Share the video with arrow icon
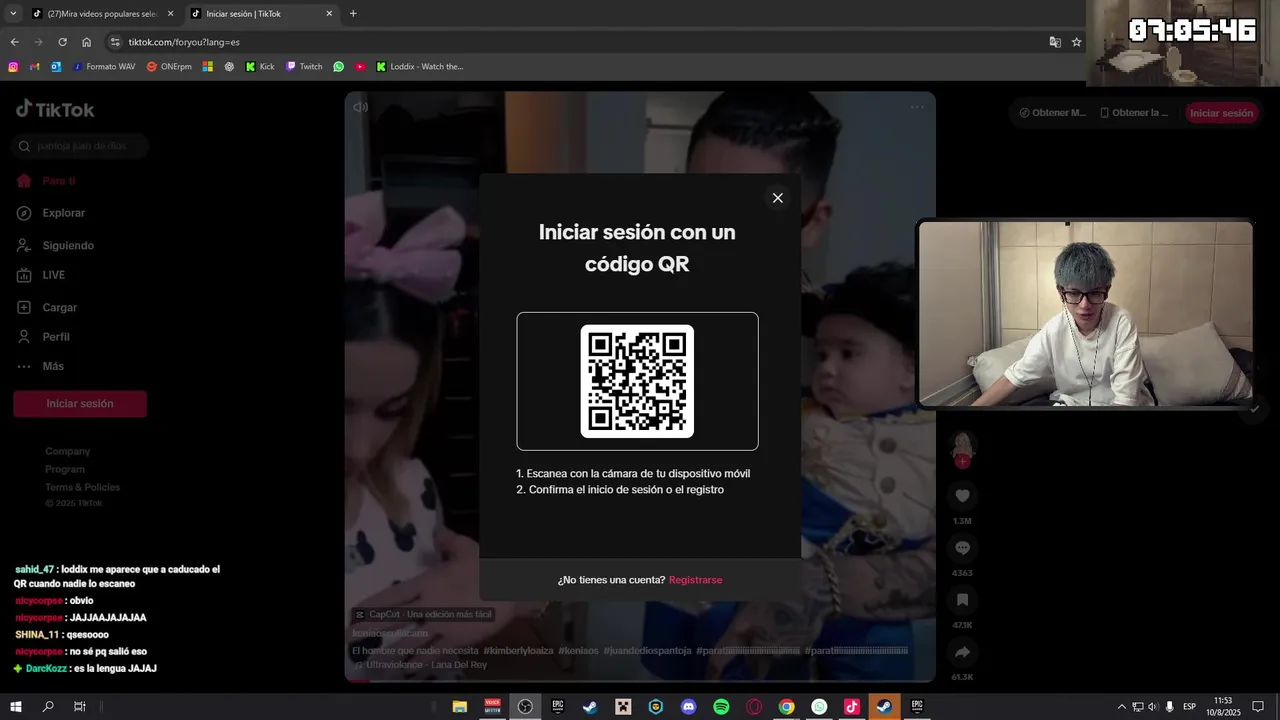The image size is (1280, 720). [962, 652]
